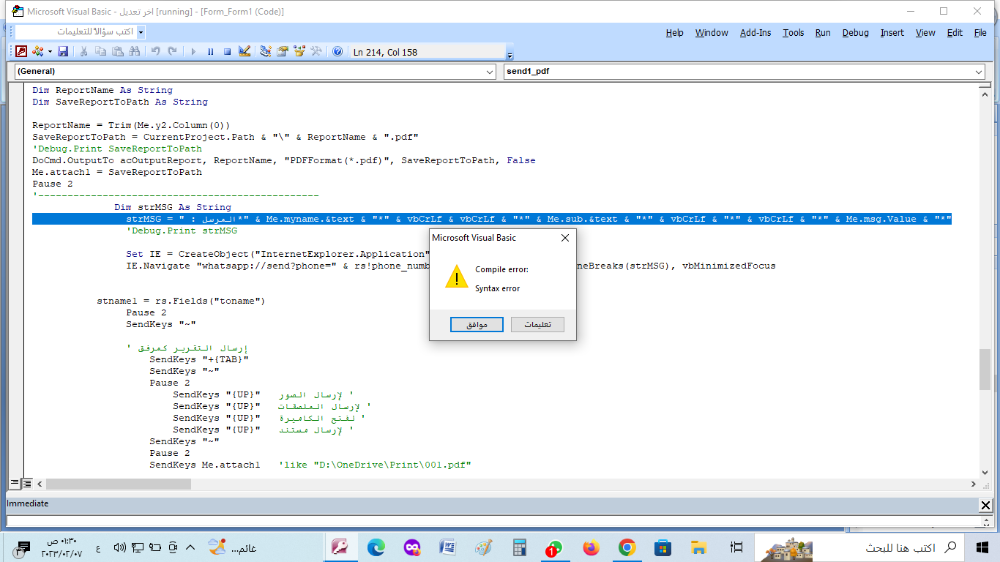Image resolution: width=1000 pixels, height=562 pixels.
Task: Click the تعليمات (Help) button in error dialog
Action: pyautogui.click(x=538, y=324)
